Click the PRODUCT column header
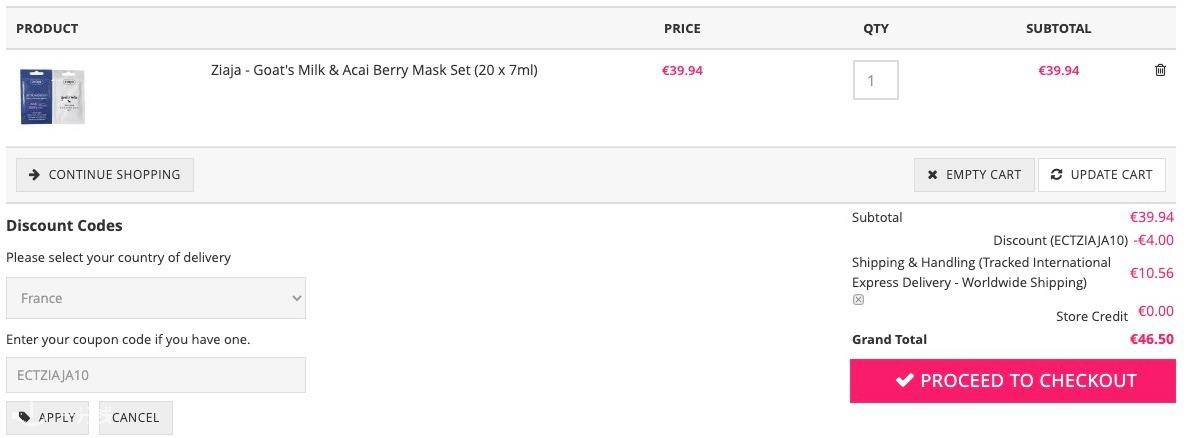This screenshot has height=438, width=1188. 47,29
